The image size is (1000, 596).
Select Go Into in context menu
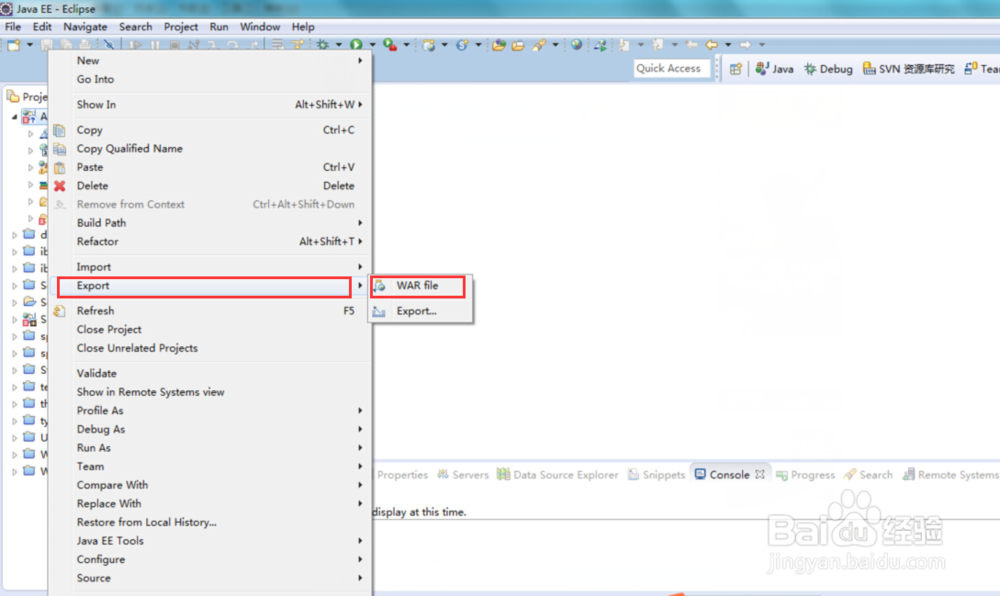point(210,79)
